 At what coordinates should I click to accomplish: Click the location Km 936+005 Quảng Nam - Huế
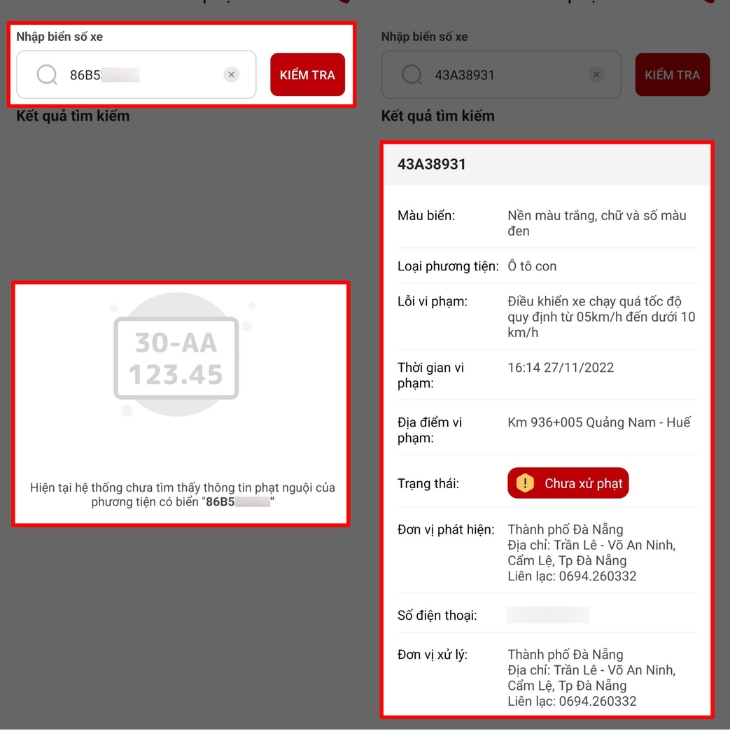tap(599, 423)
